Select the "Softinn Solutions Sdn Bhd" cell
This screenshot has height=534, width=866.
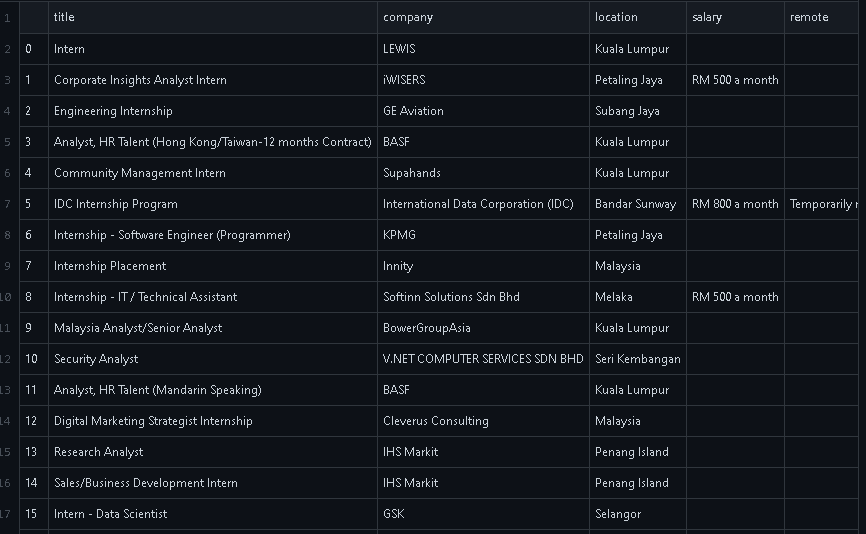coord(451,297)
